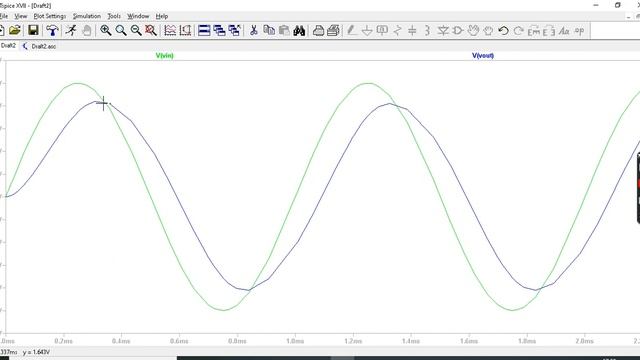This screenshot has height=360, width=640.
Task: Restore down the application window
Action: pyautogui.click(x=618, y=5)
